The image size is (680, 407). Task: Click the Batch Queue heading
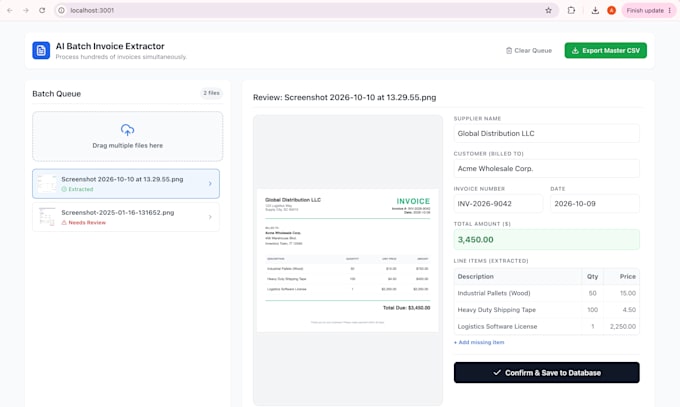56,94
